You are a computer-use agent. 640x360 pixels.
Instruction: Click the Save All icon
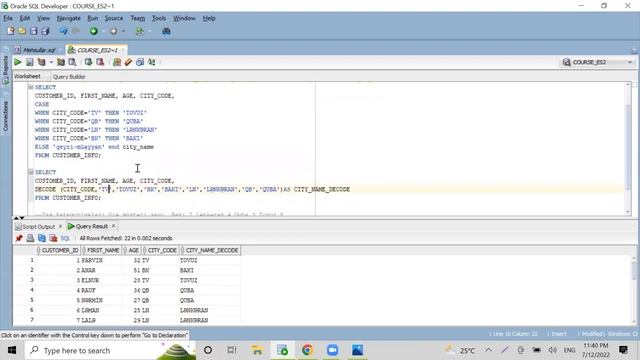coord(45,31)
